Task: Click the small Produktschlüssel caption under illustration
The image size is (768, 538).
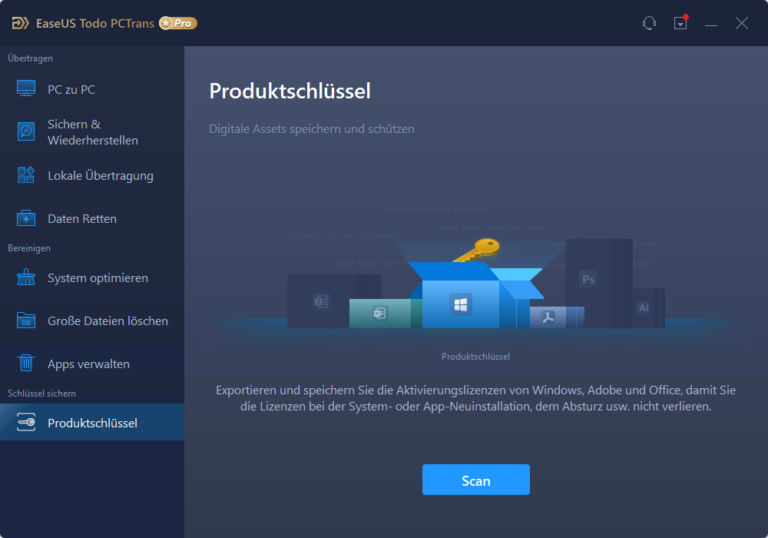Action: tap(476, 357)
